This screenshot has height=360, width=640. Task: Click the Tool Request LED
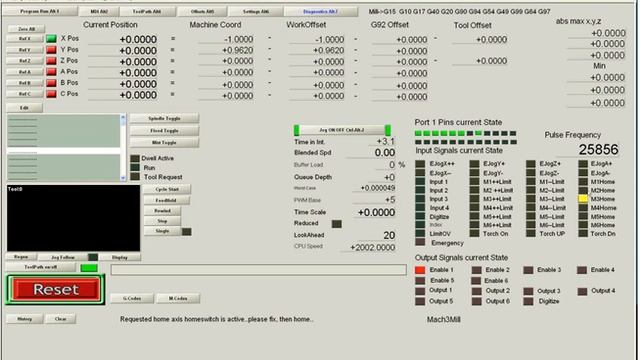pos(135,177)
